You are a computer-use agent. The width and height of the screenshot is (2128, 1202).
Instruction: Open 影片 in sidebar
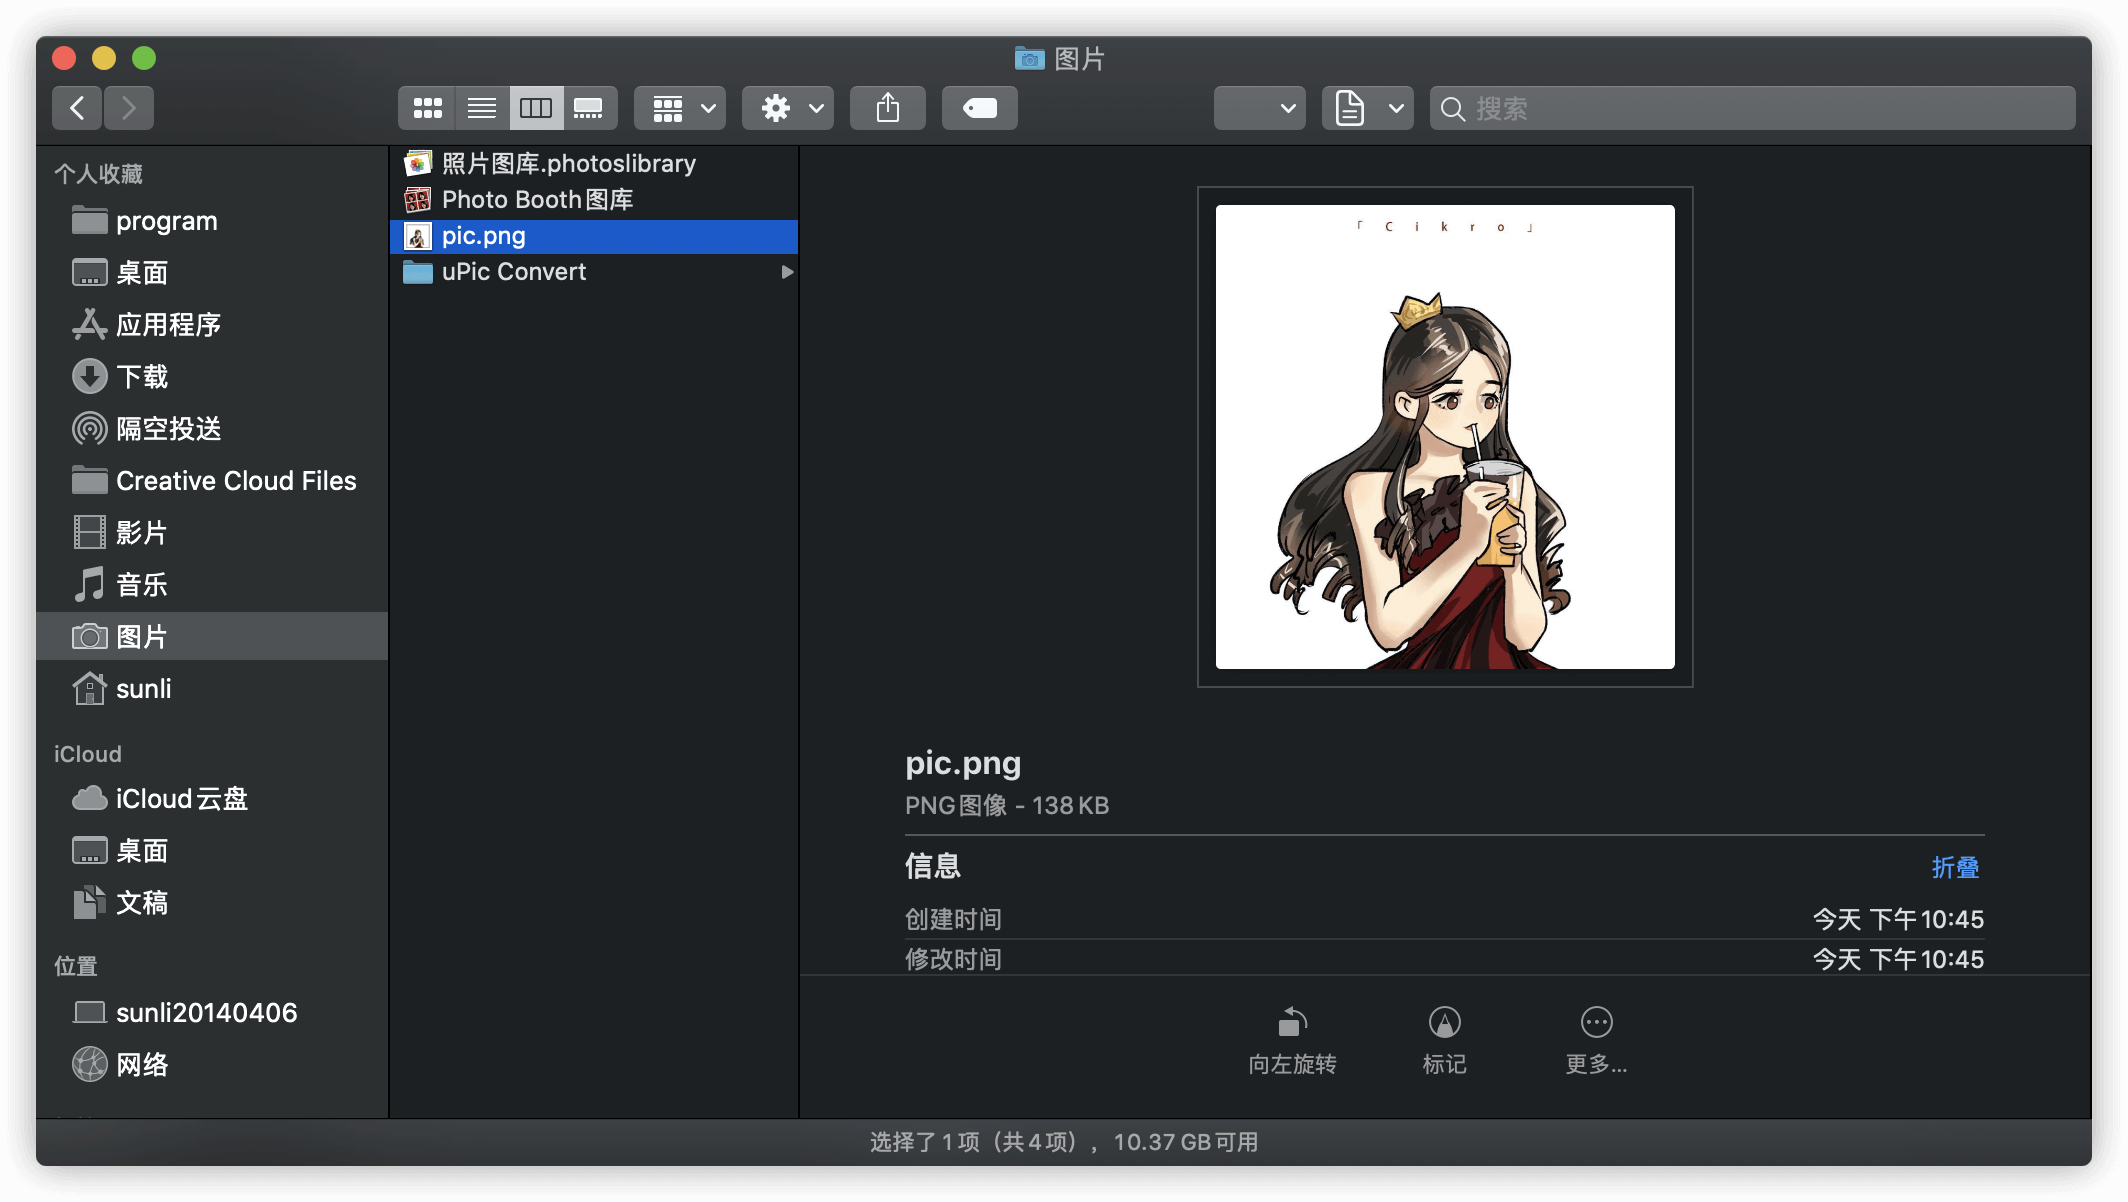pyautogui.click(x=212, y=533)
